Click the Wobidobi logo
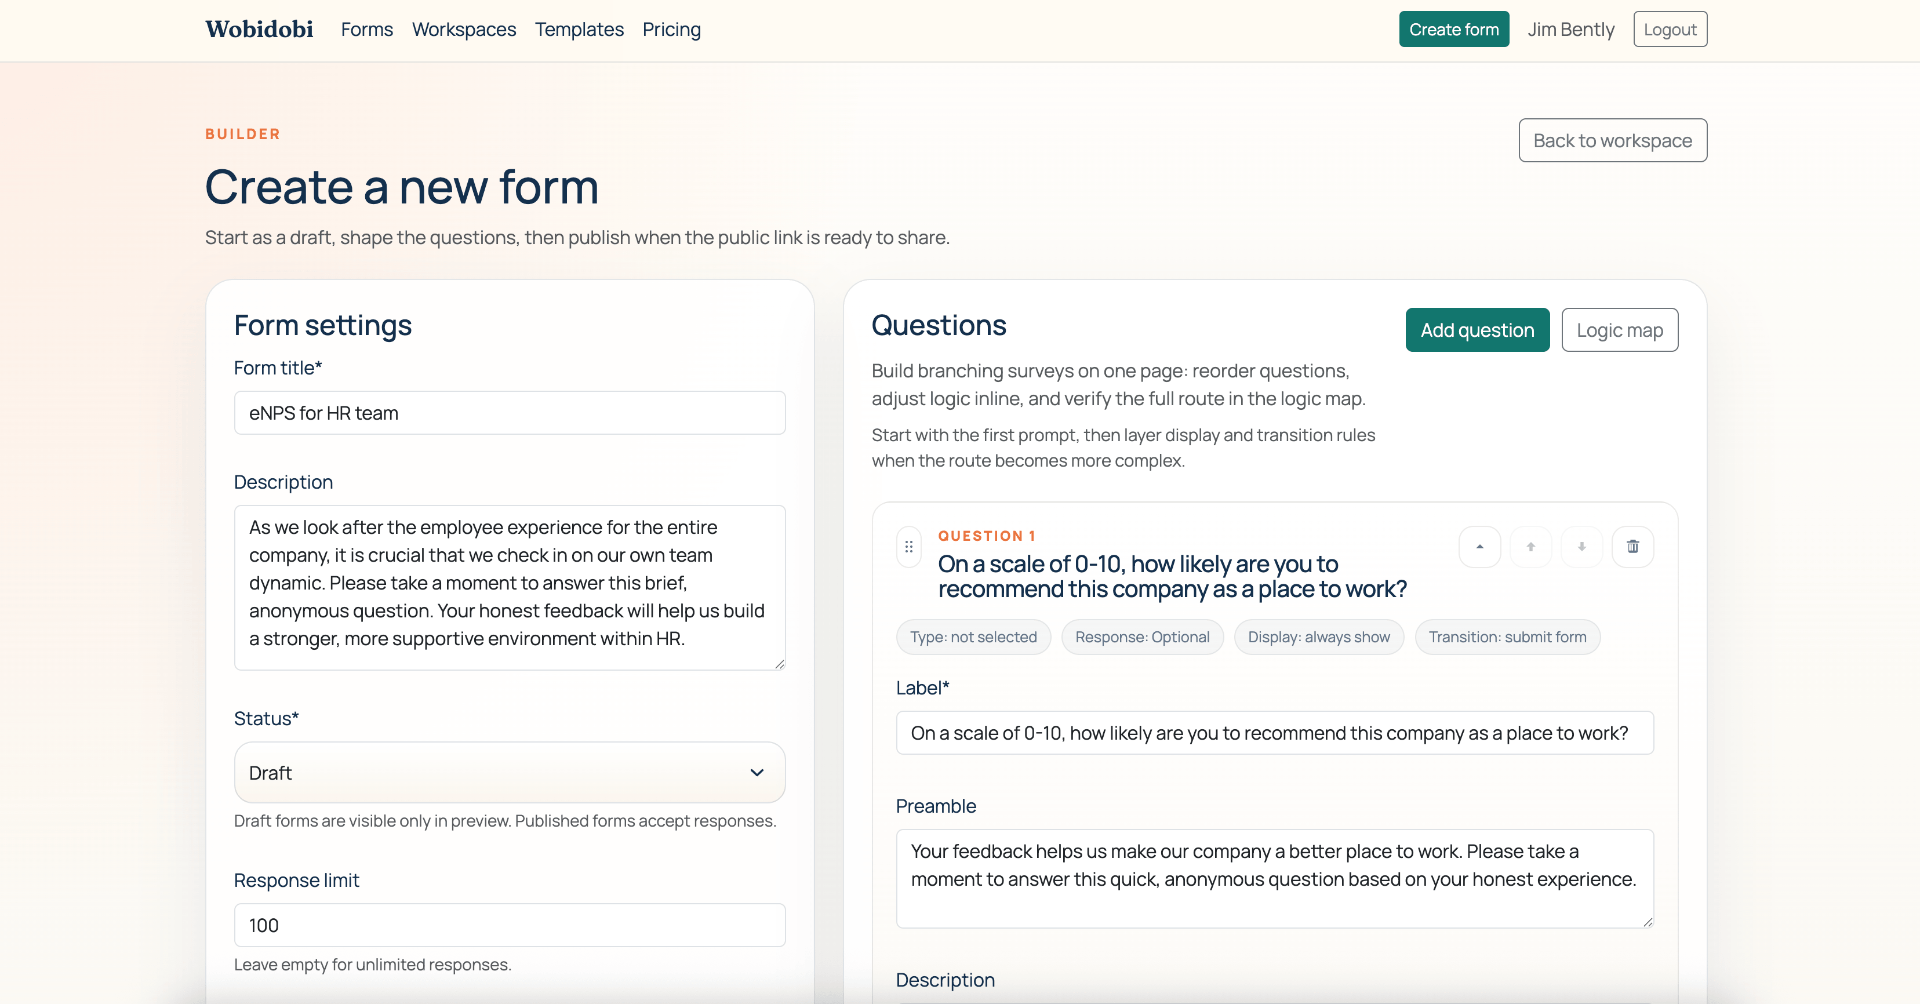 pos(259,29)
